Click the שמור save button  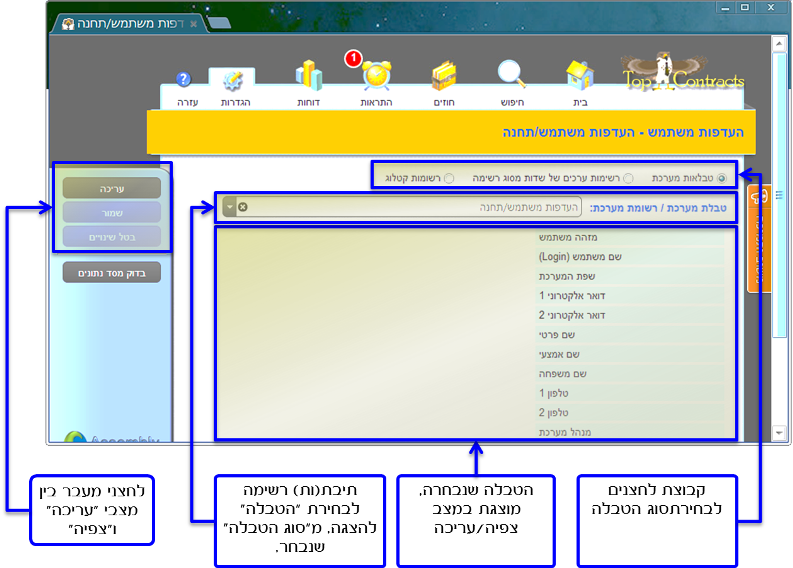(112, 213)
